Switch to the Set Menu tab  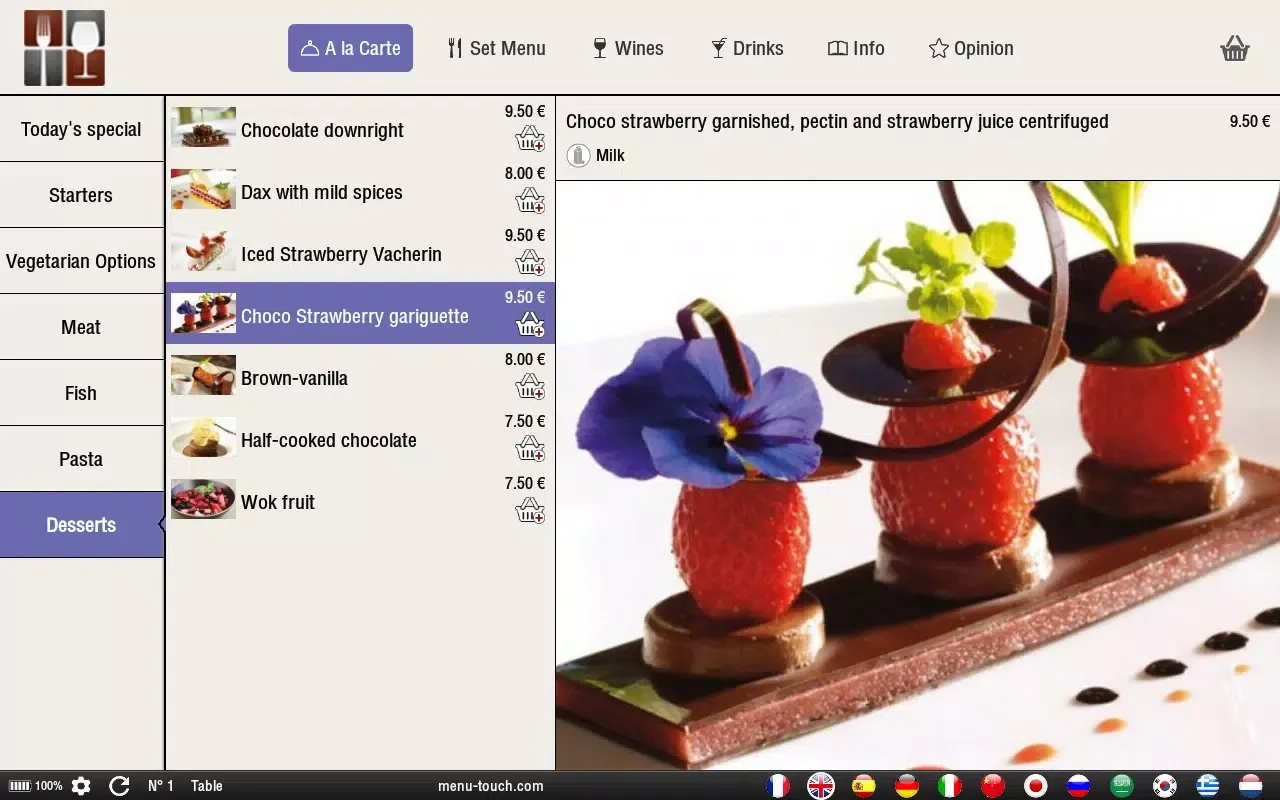[497, 48]
